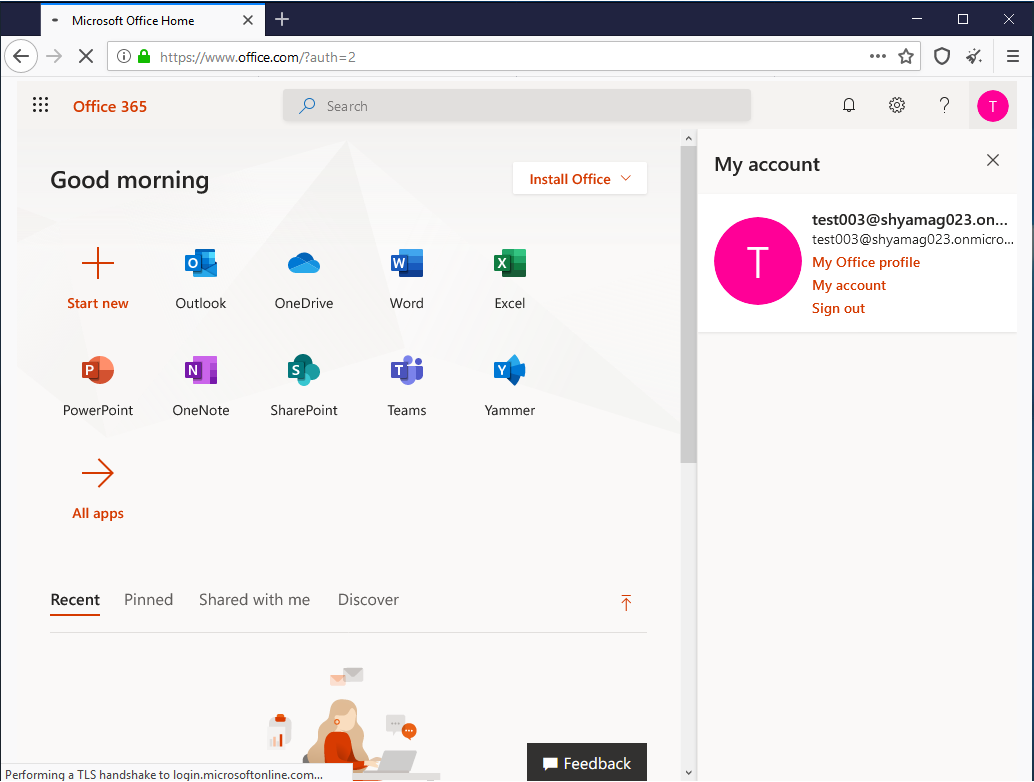
Task: Launch Excel
Action: coord(510,279)
